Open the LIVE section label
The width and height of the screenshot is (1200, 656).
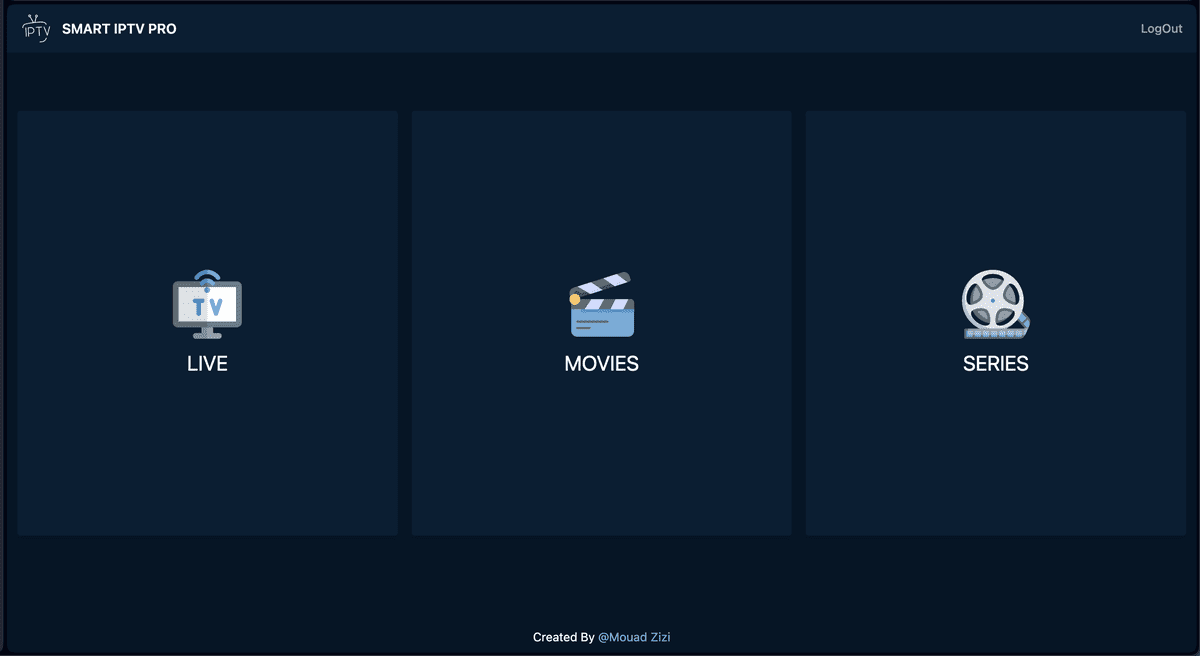207,364
